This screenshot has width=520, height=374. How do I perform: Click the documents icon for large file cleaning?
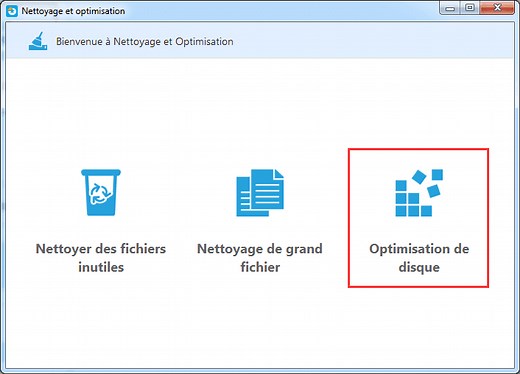tap(260, 193)
